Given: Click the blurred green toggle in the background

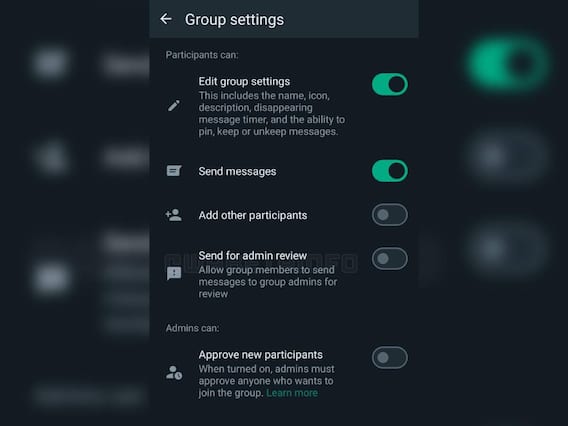Looking at the screenshot, I should (x=507, y=63).
